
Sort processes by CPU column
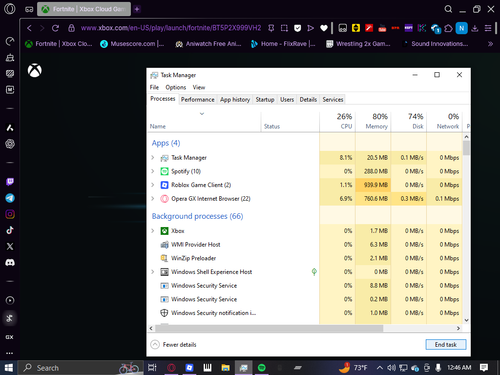(338, 121)
